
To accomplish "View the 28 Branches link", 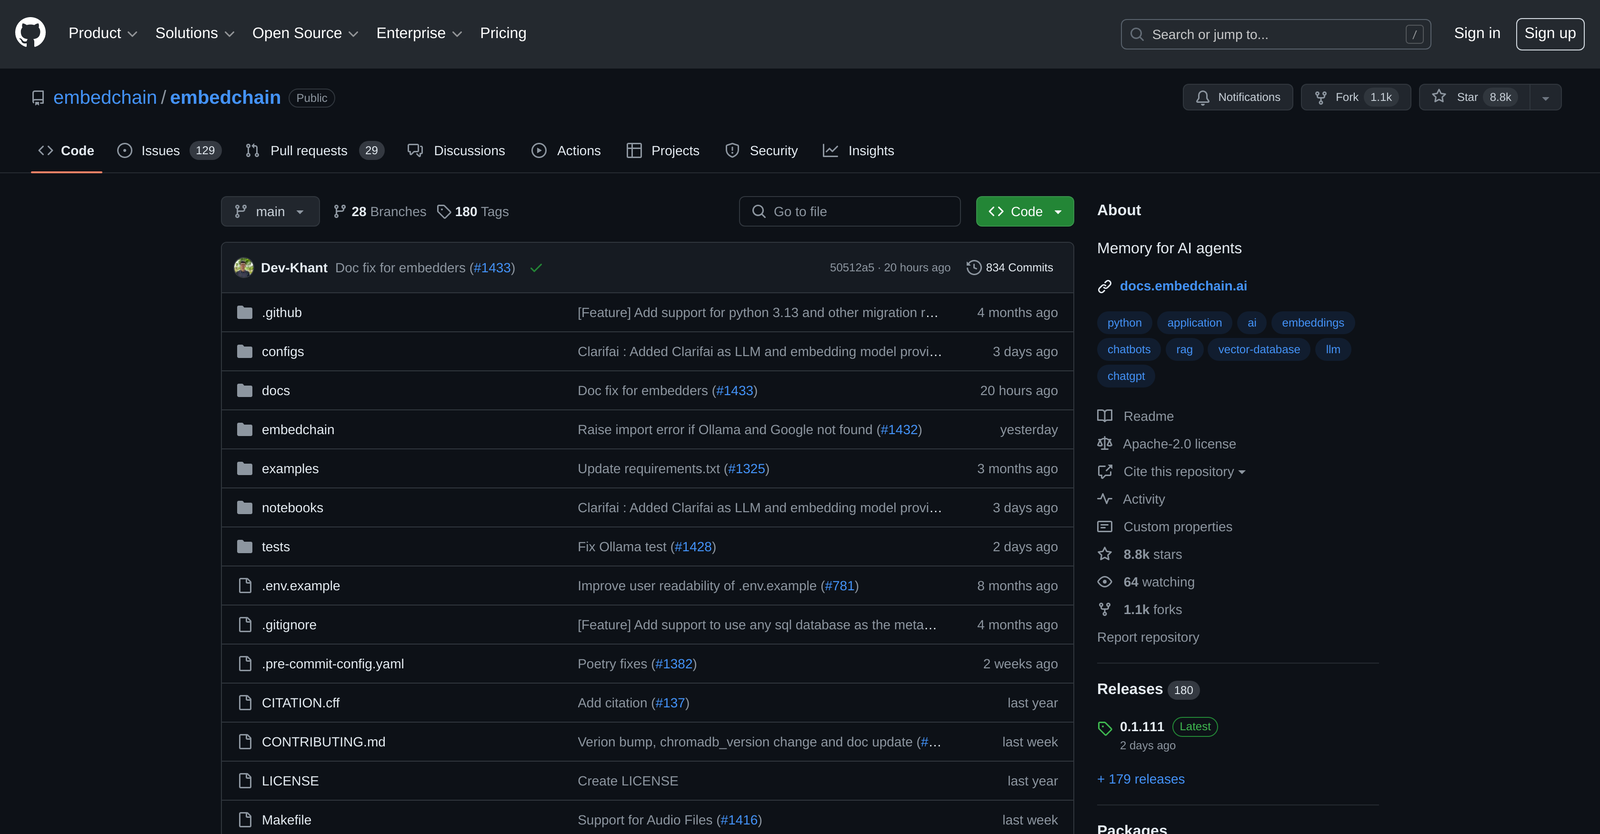I will point(380,211).
